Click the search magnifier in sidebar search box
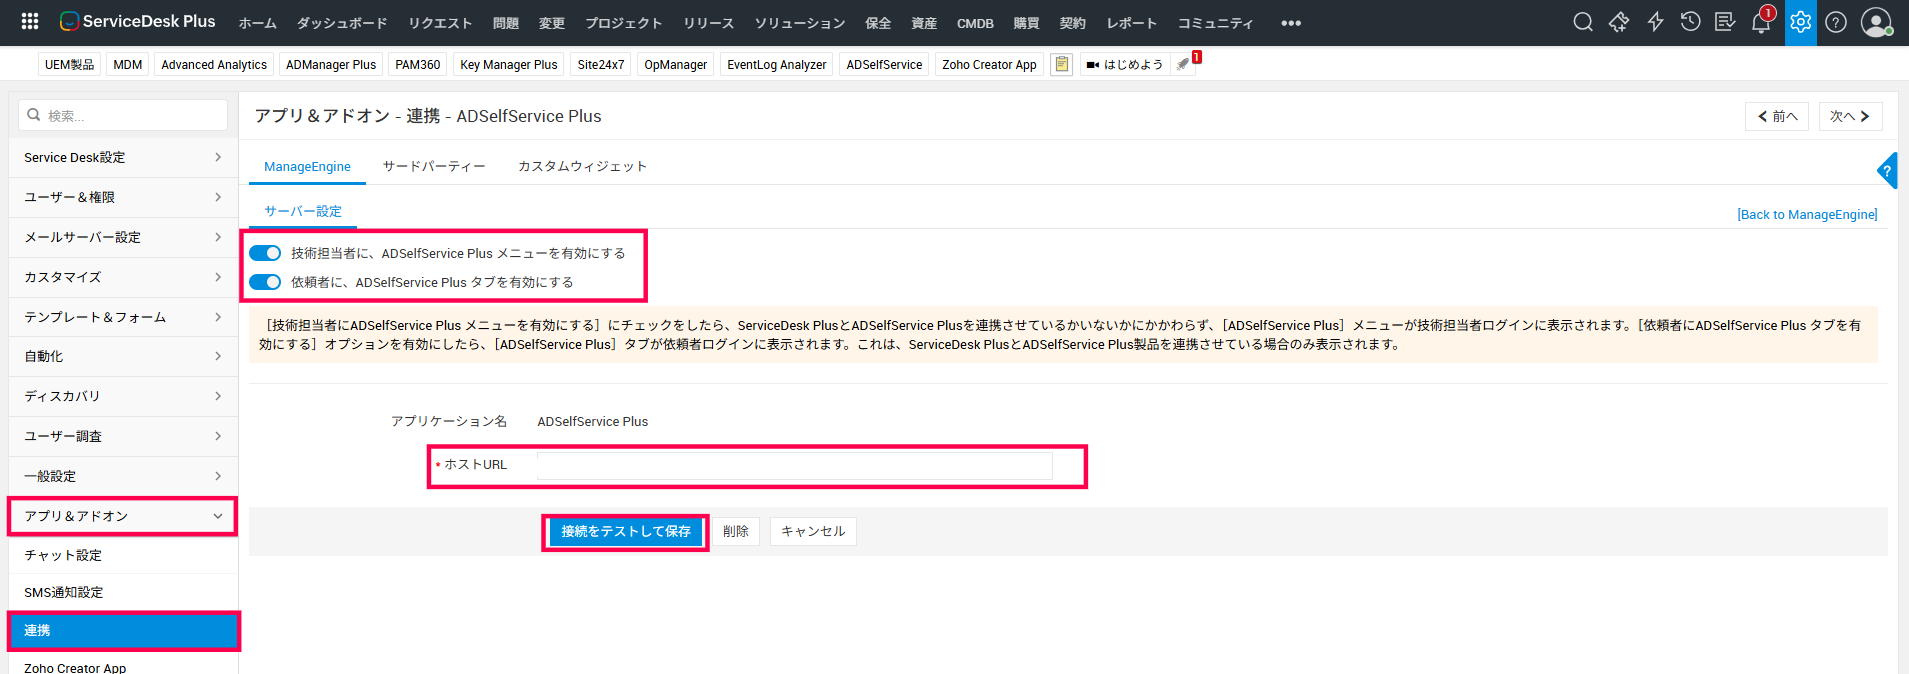Image resolution: width=1909 pixels, height=674 pixels. 34,115
